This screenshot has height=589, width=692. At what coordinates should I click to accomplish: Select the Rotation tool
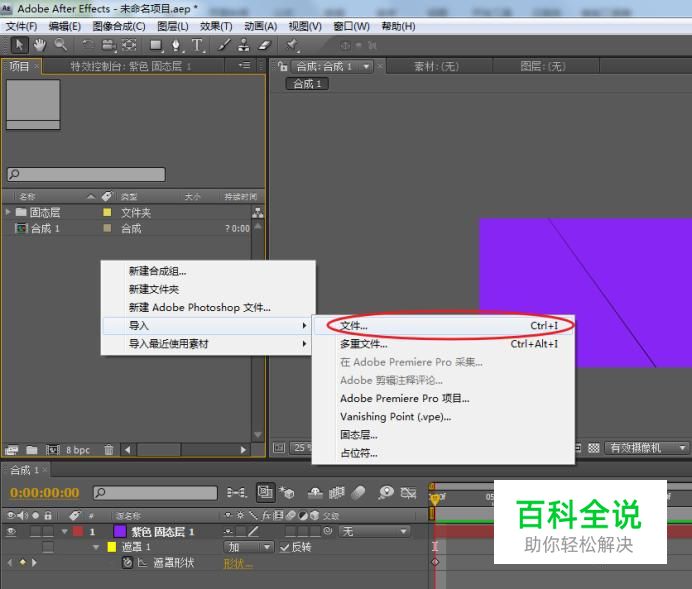(x=88, y=45)
